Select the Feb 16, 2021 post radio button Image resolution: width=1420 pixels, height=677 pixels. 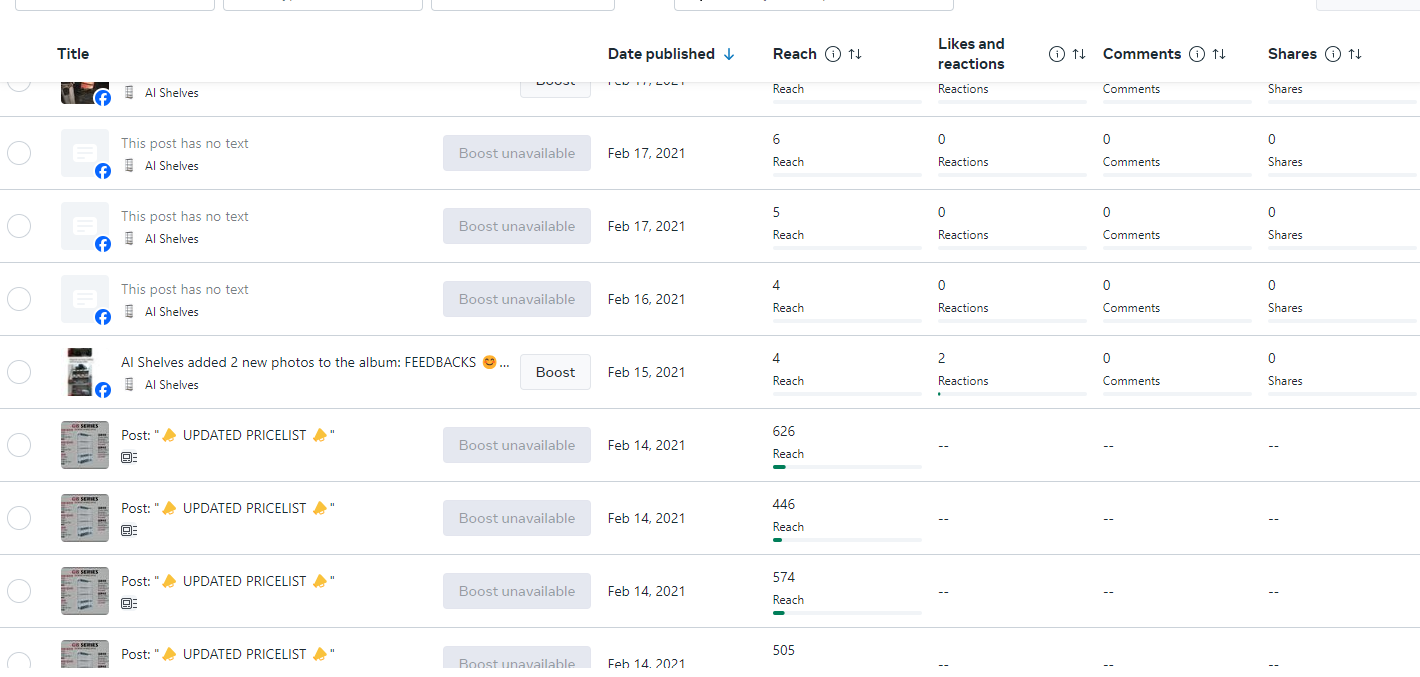(x=19, y=299)
